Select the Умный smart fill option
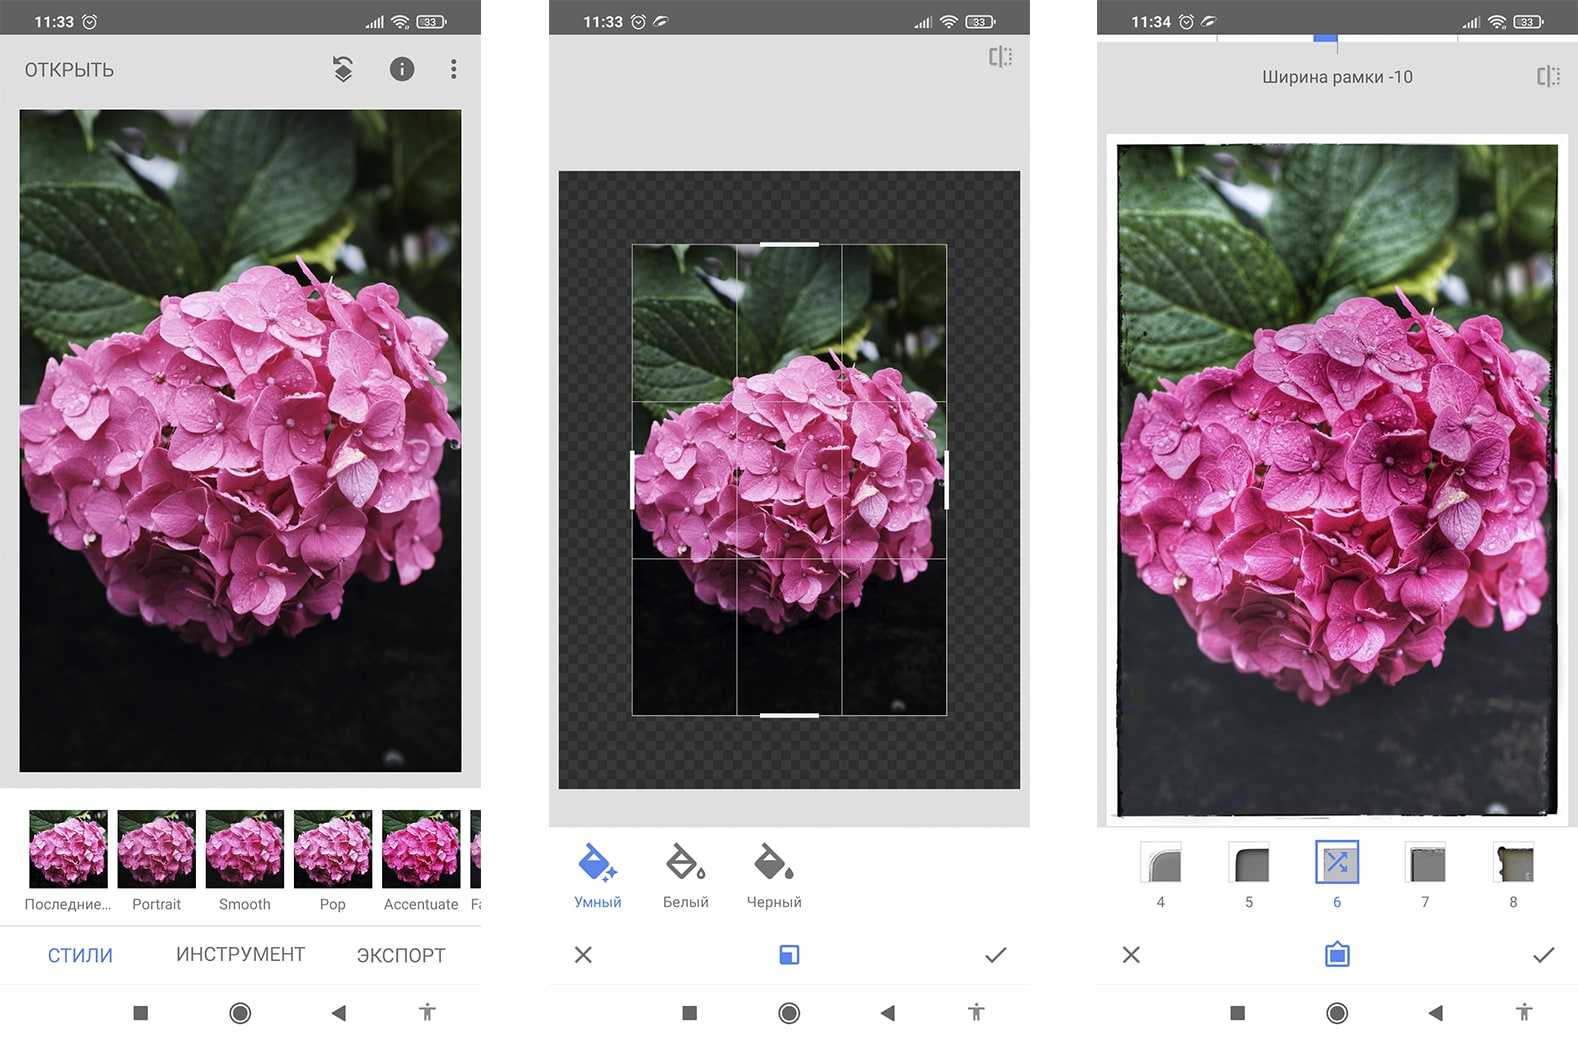Image resolution: width=1578 pixels, height=1042 pixels. click(x=598, y=873)
